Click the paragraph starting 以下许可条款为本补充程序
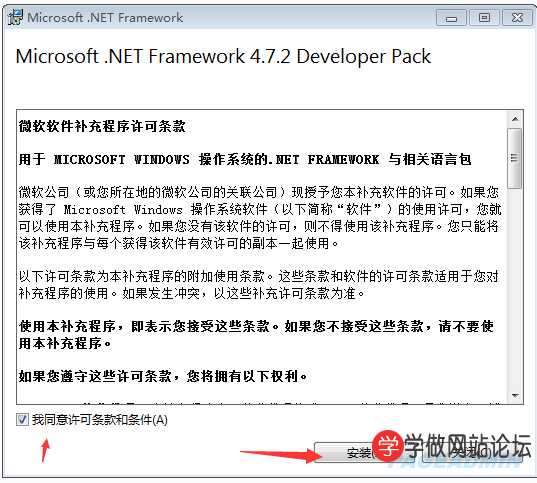 pos(259,285)
